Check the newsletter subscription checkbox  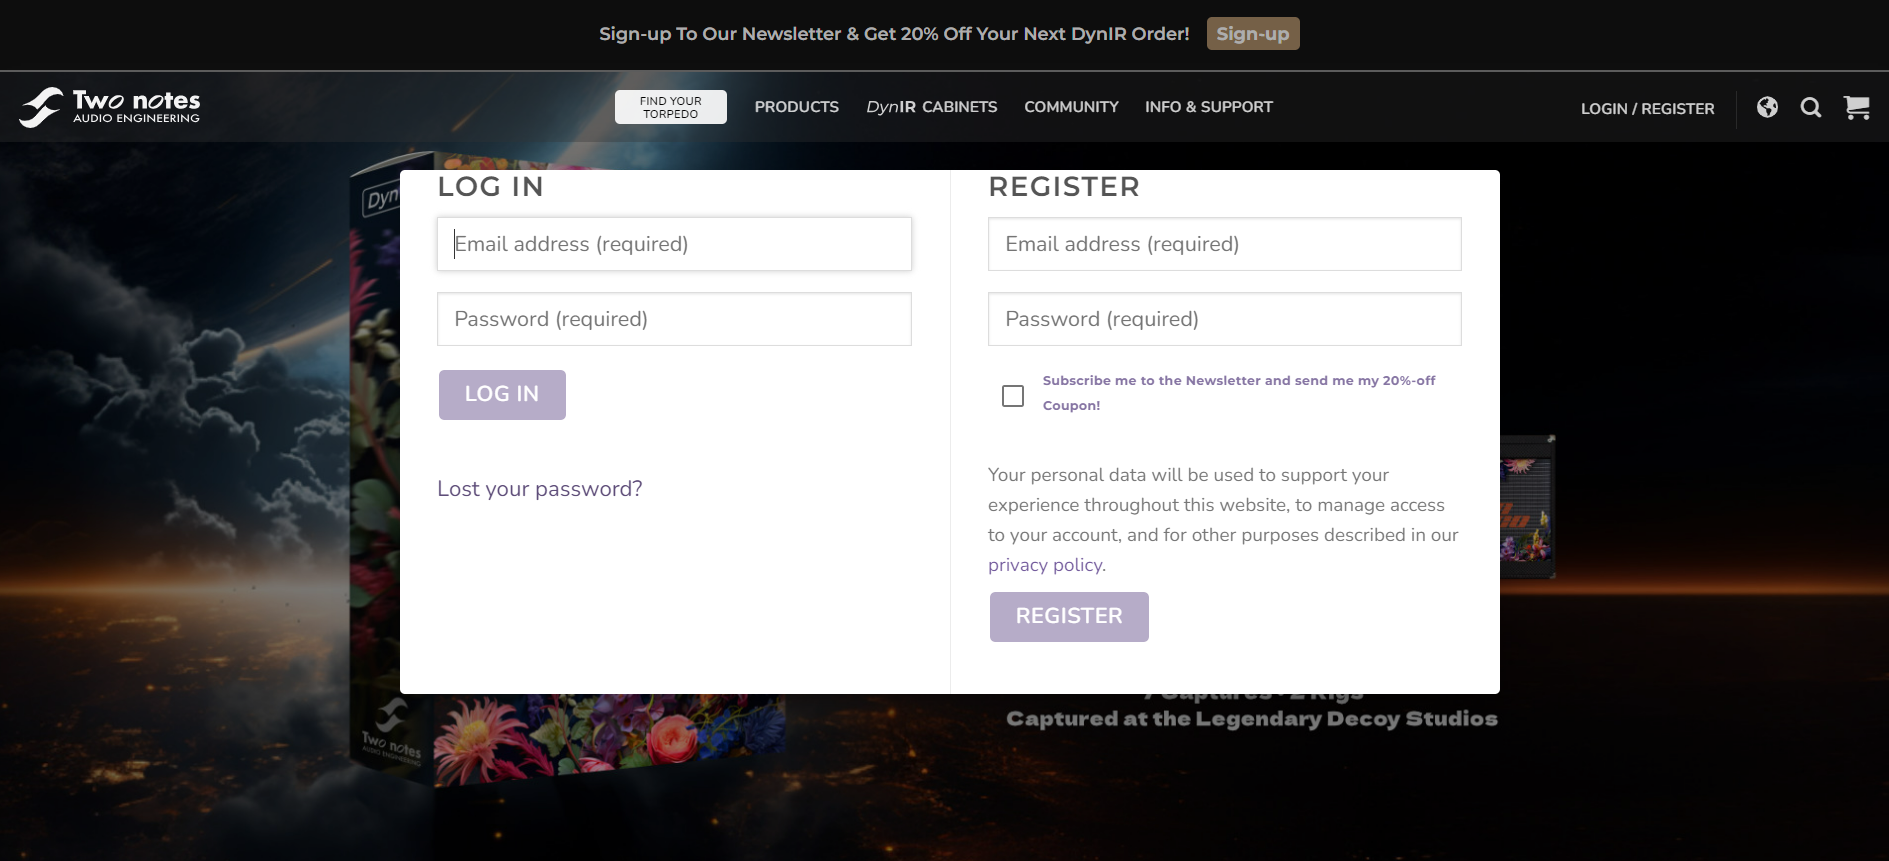click(1013, 396)
